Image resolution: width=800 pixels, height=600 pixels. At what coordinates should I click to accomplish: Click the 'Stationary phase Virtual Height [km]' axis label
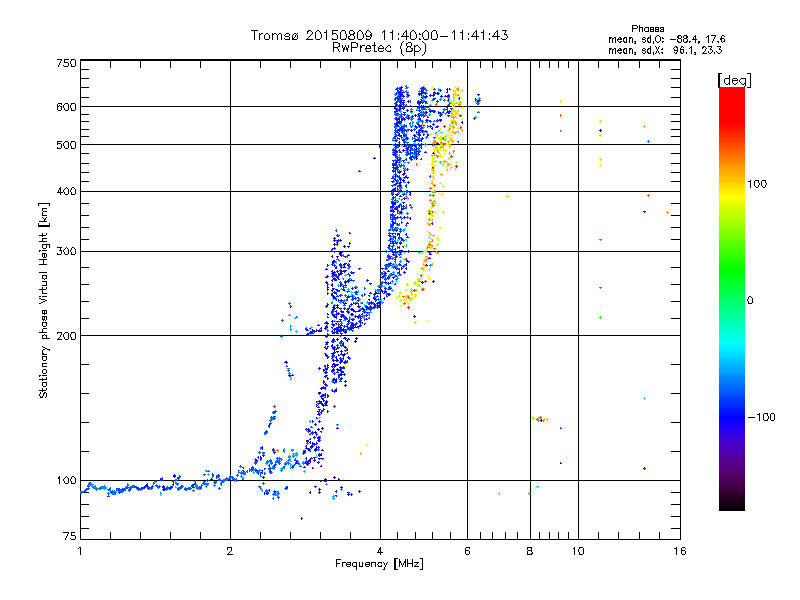[43, 300]
